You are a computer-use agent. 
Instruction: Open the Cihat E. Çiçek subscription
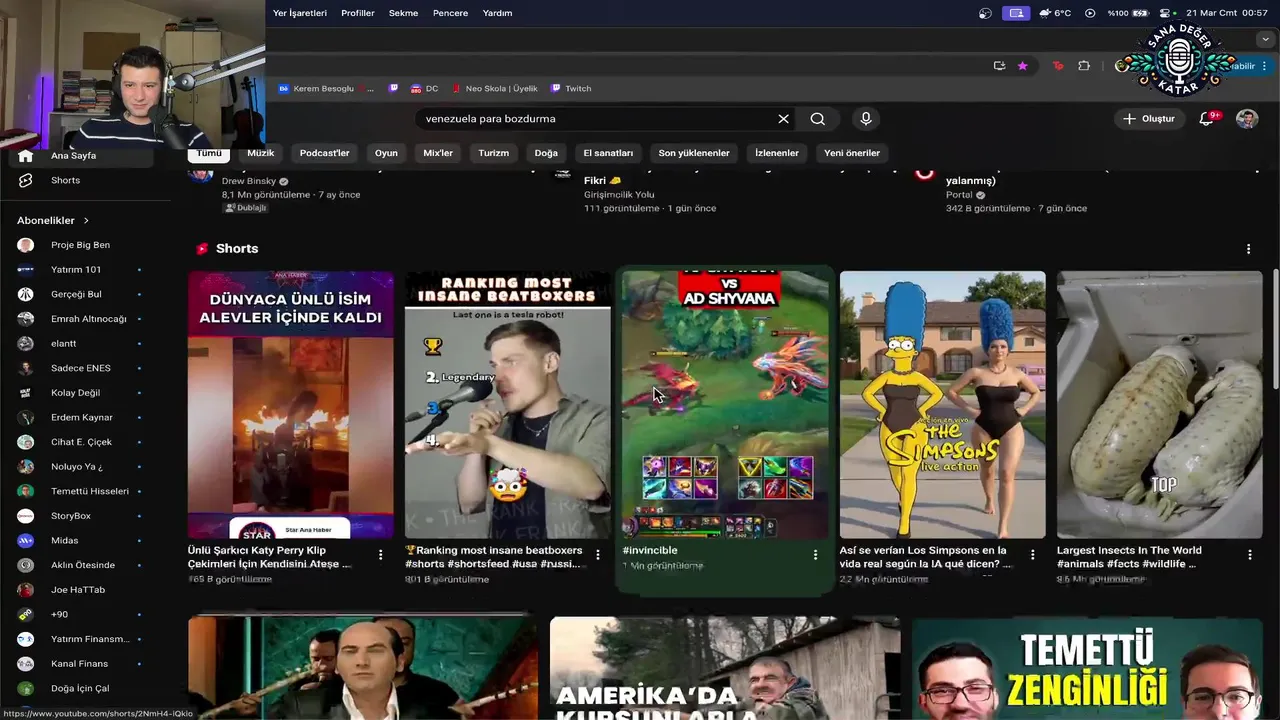coord(80,442)
